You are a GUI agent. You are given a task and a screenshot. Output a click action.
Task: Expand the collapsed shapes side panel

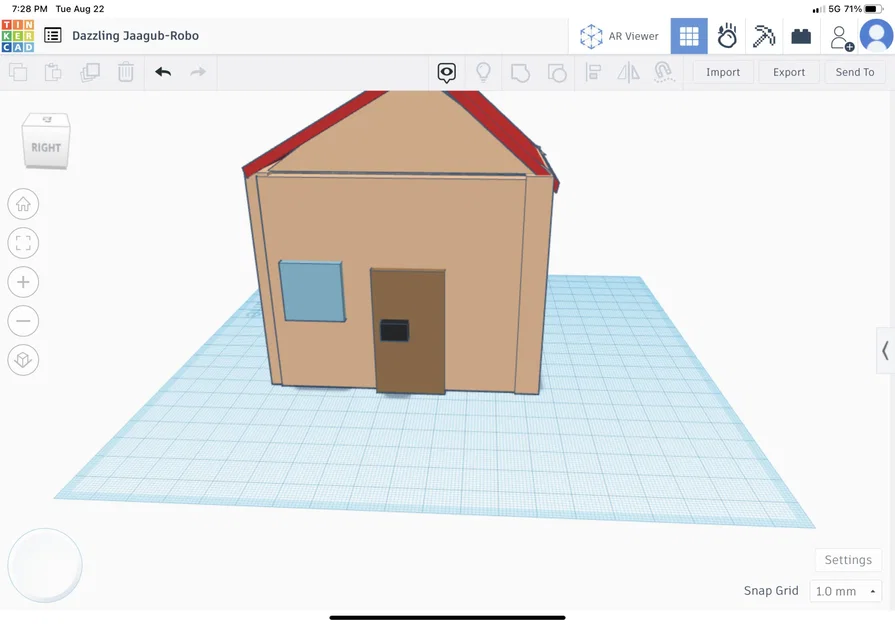(885, 350)
